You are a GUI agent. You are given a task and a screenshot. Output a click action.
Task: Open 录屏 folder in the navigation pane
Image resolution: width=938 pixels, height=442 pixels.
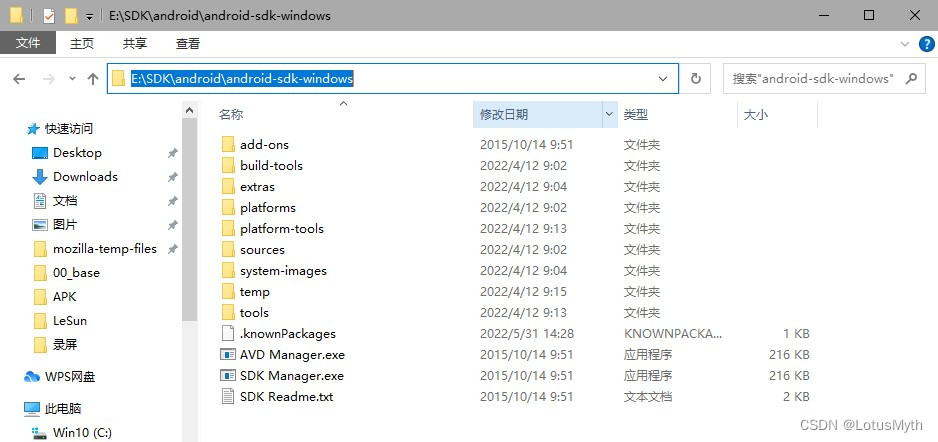65,345
